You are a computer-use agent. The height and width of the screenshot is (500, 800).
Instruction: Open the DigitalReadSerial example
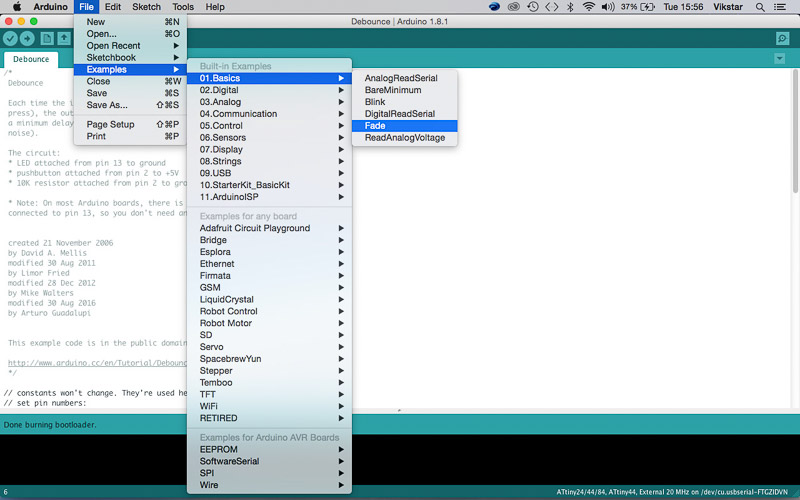click(x=405, y=114)
